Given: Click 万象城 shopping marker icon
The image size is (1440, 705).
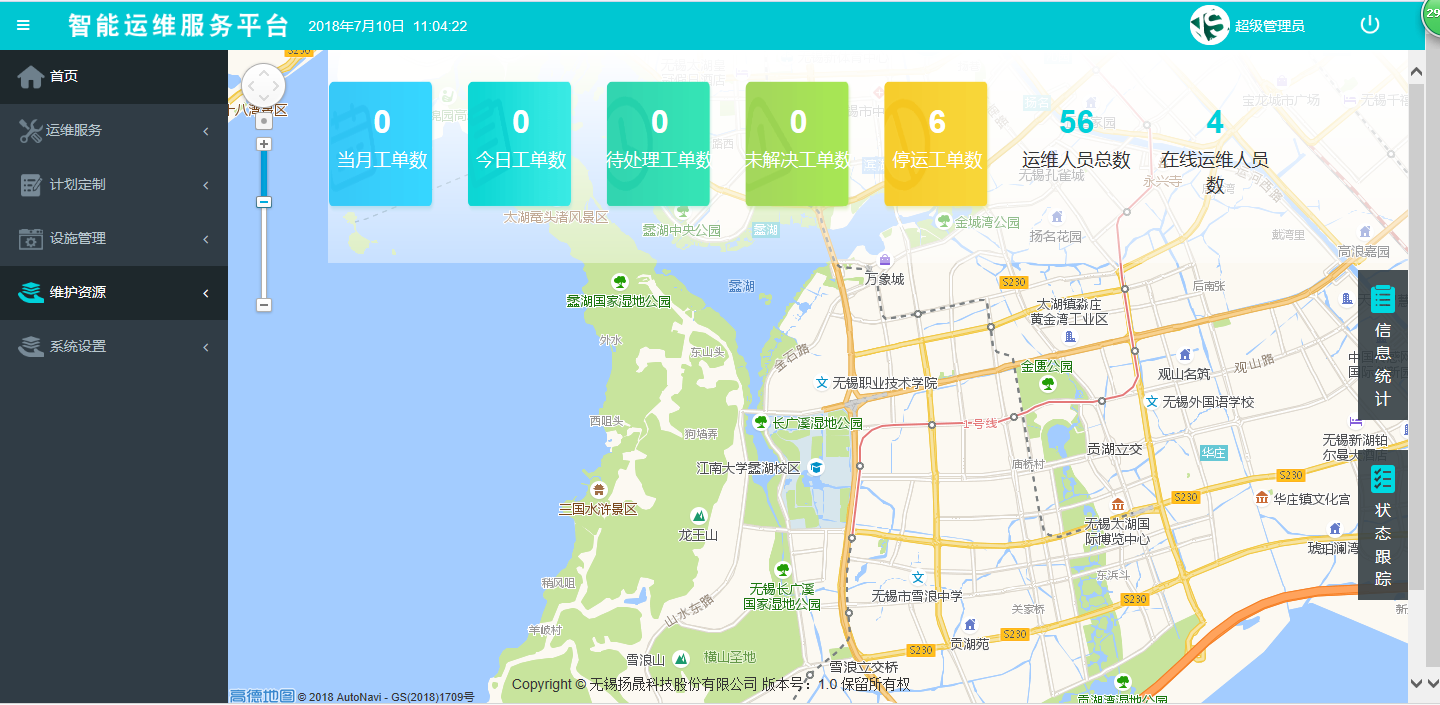Looking at the screenshot, I should 885,260.
